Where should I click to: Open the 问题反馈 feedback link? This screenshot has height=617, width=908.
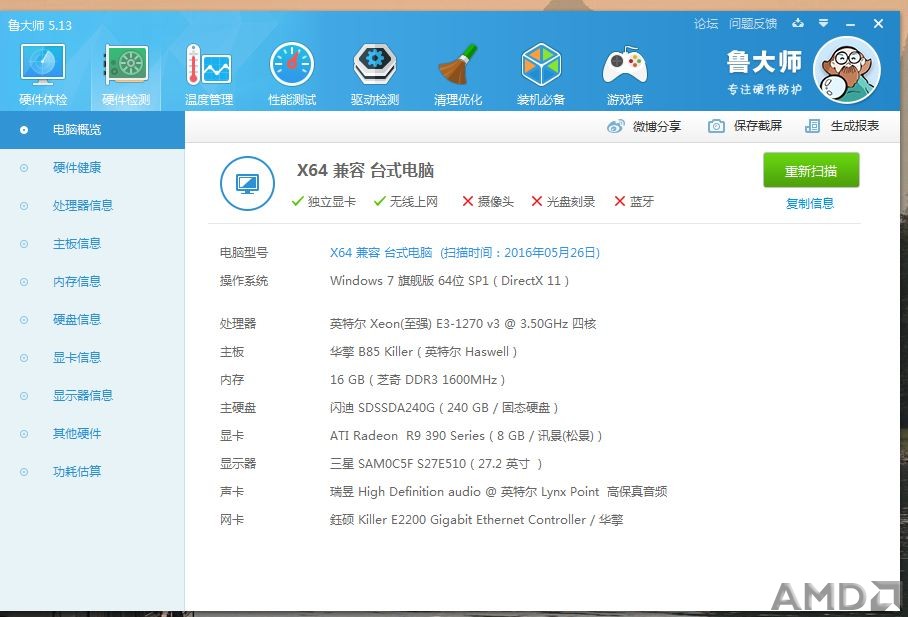pos(752,24)
